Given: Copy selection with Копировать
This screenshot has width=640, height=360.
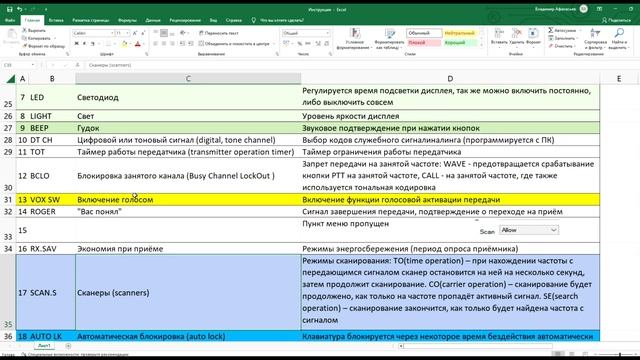Looking at the screenshot, I should pyautogui.click(x=37, y=38).
